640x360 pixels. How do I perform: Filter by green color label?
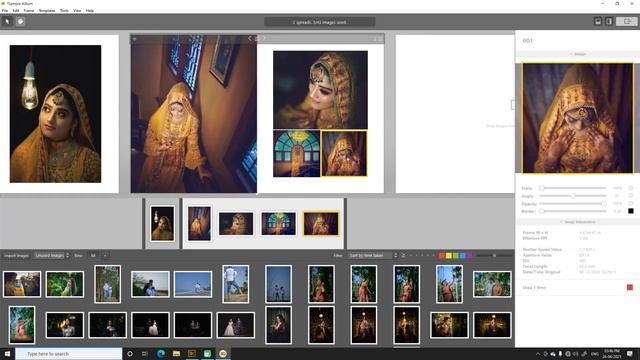click(x=456, y=256)
